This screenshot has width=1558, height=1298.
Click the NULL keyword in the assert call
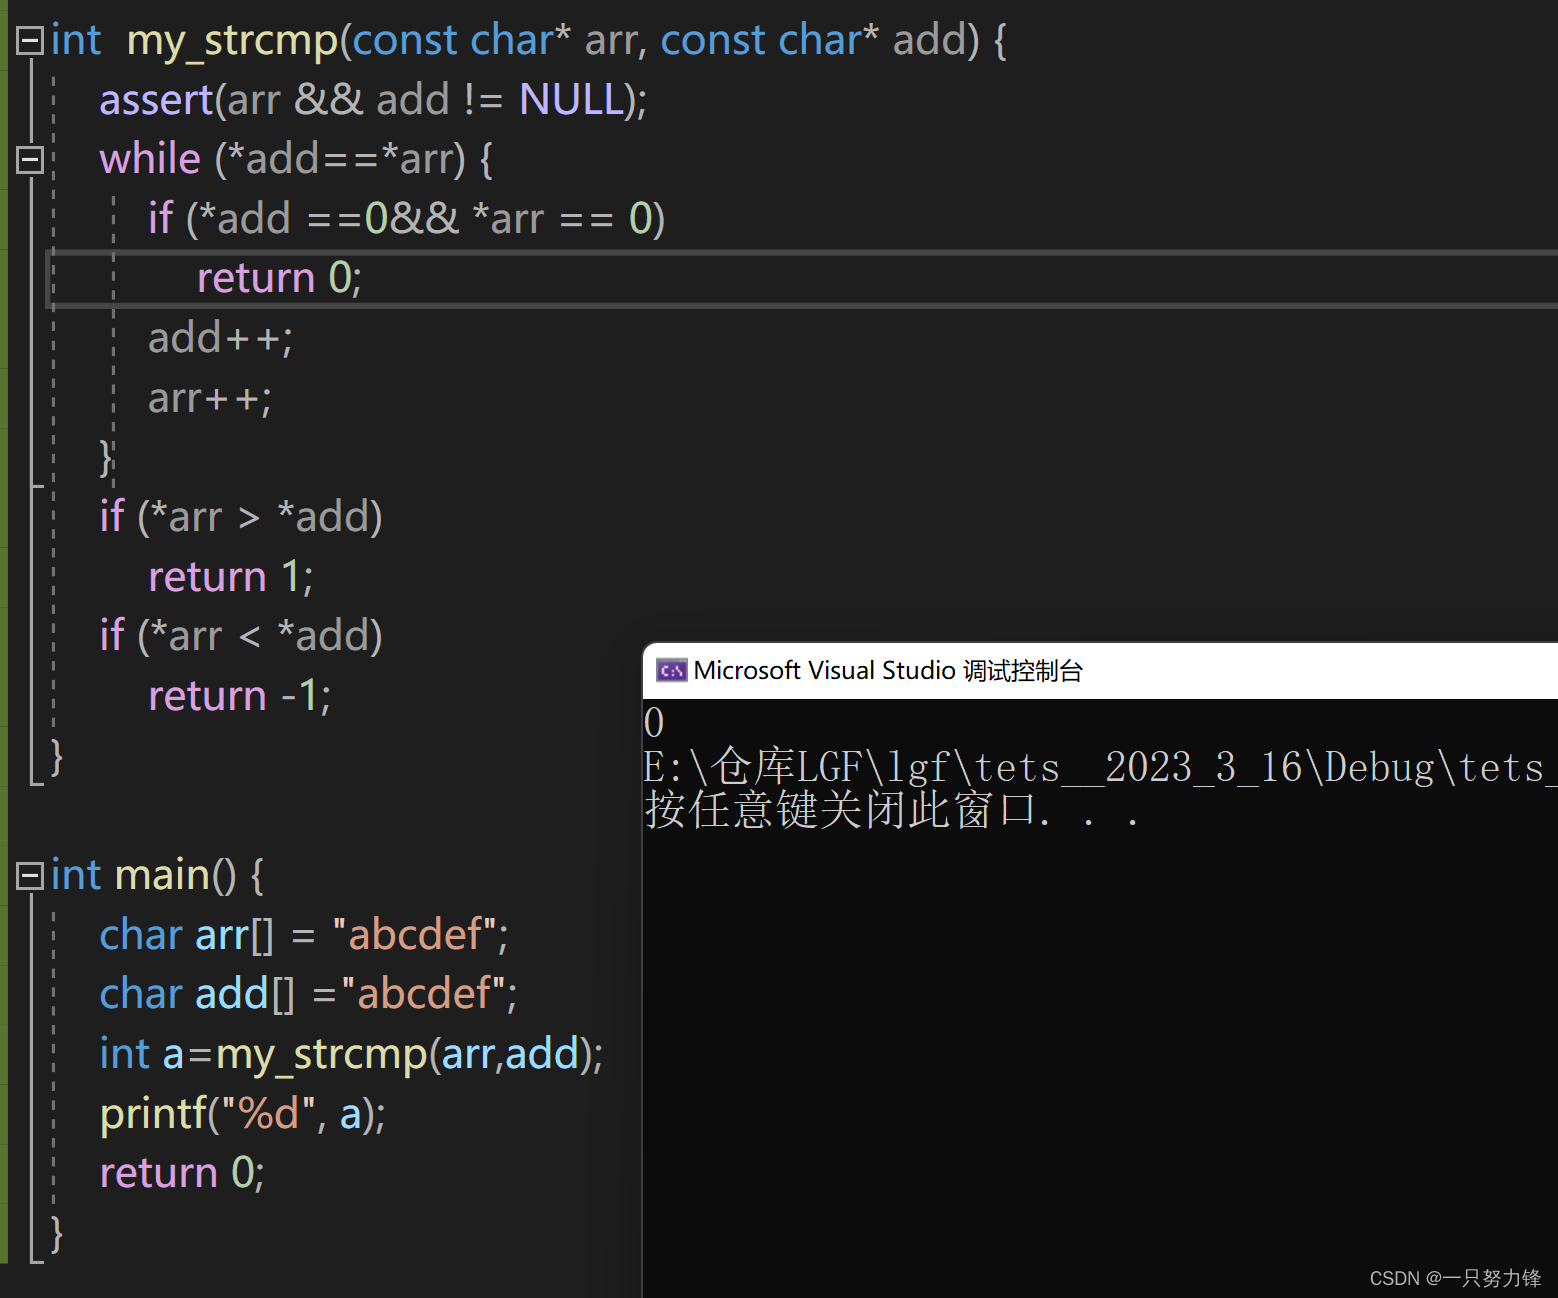click(569, 99)
